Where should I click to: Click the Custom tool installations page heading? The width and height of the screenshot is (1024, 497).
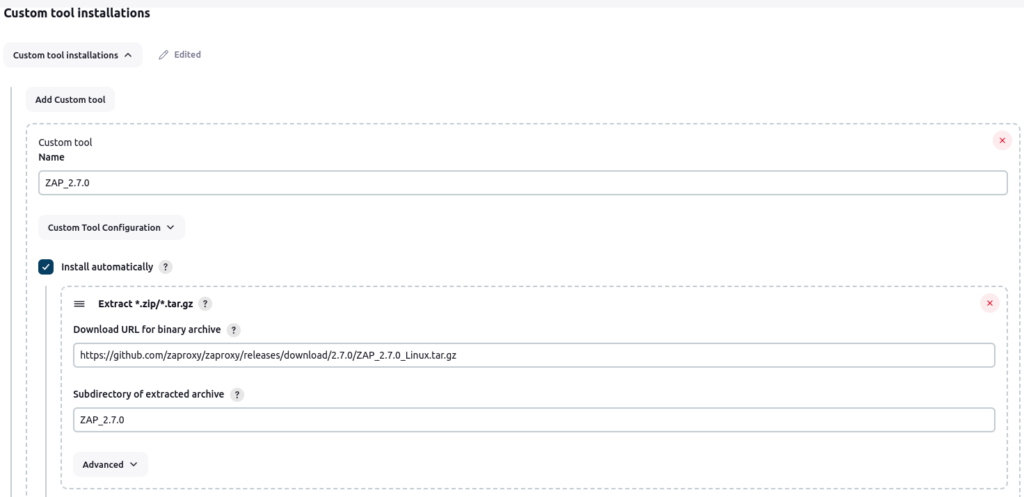tap(77, 13)
